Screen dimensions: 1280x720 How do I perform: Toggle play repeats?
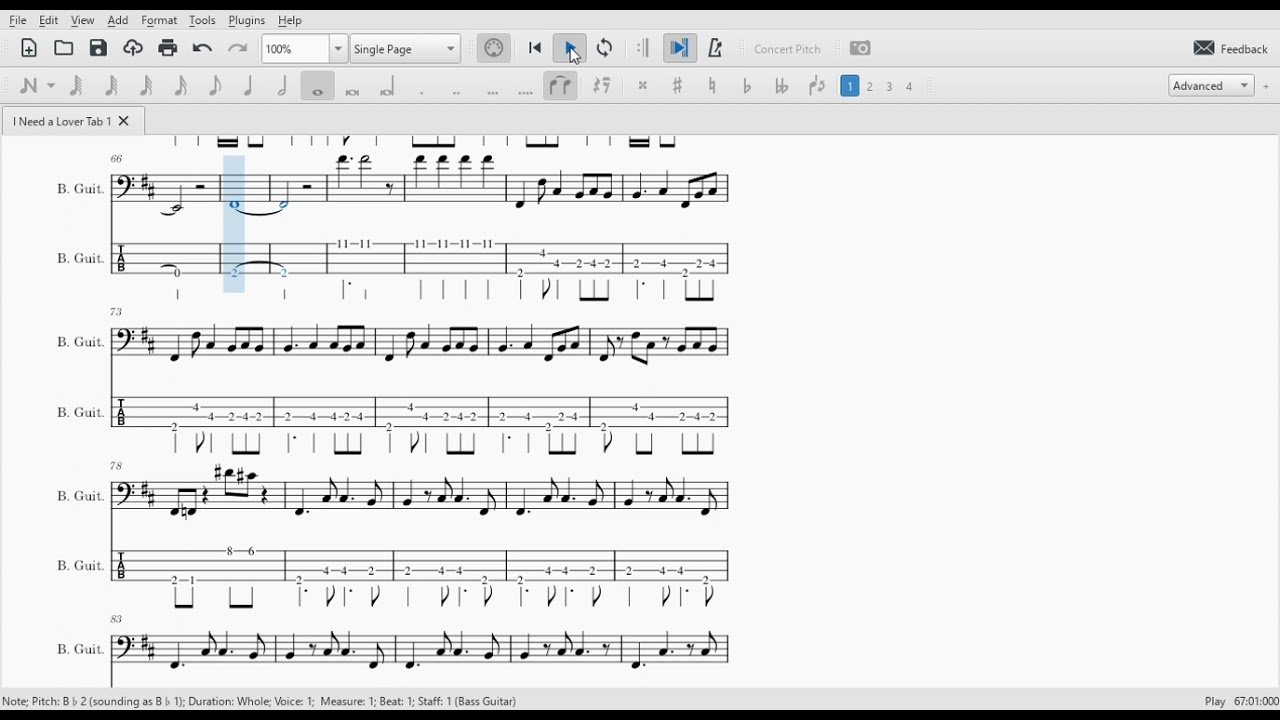[x=644, y=48]
